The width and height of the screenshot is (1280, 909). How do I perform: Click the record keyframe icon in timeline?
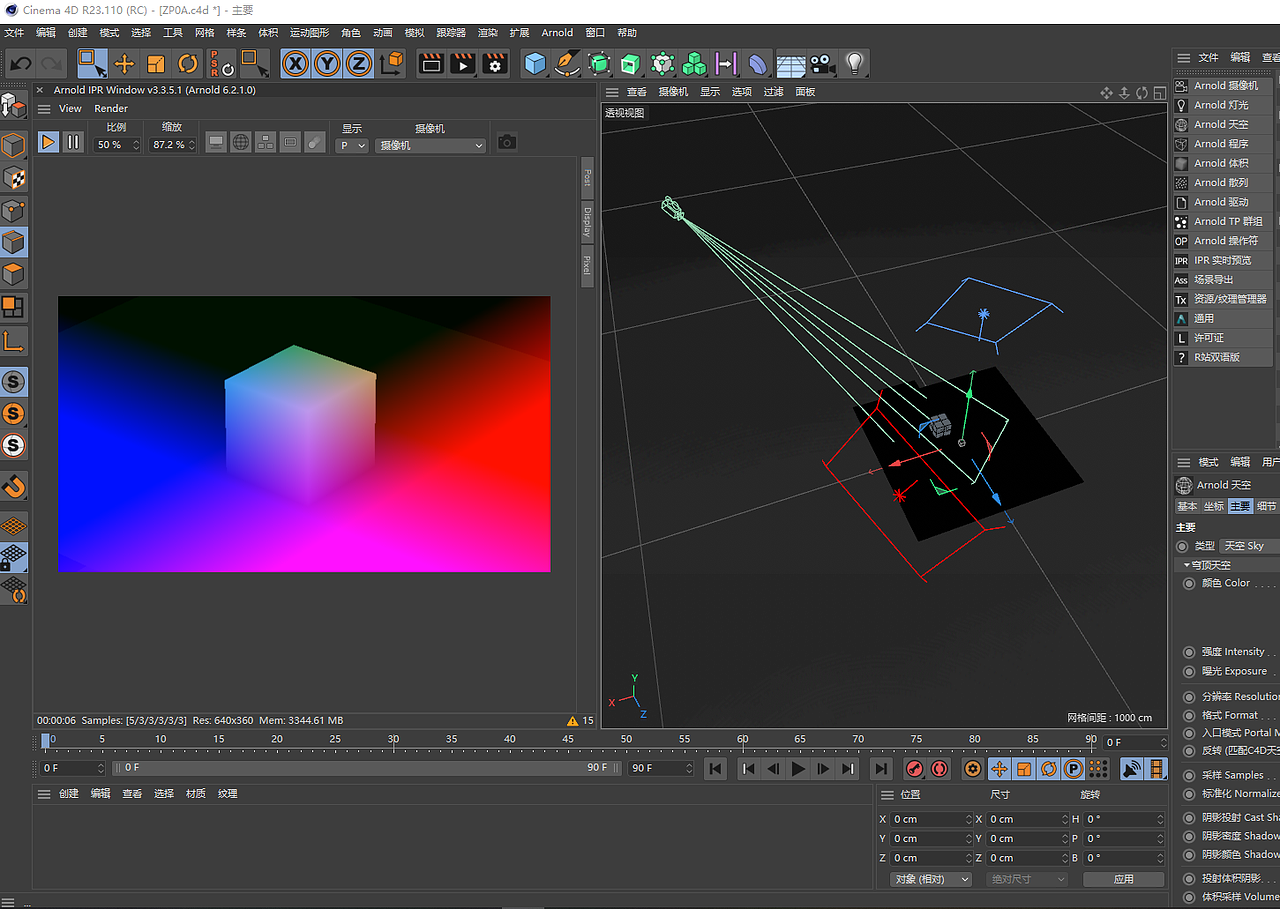[x=914, y=769]
